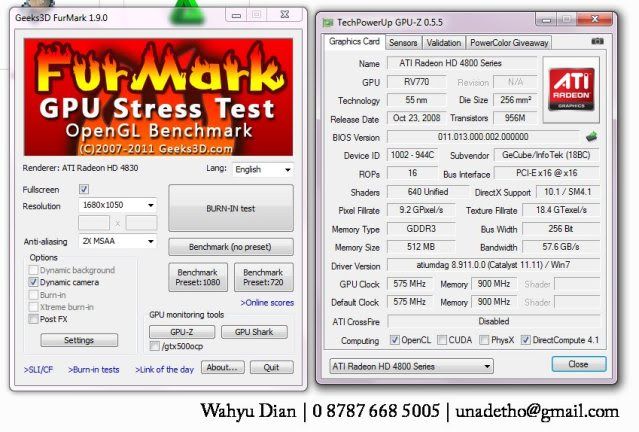The width and height of the screenshot is (639, 432).
Task: Minimize the GPU-Z window
Action: 546,20
